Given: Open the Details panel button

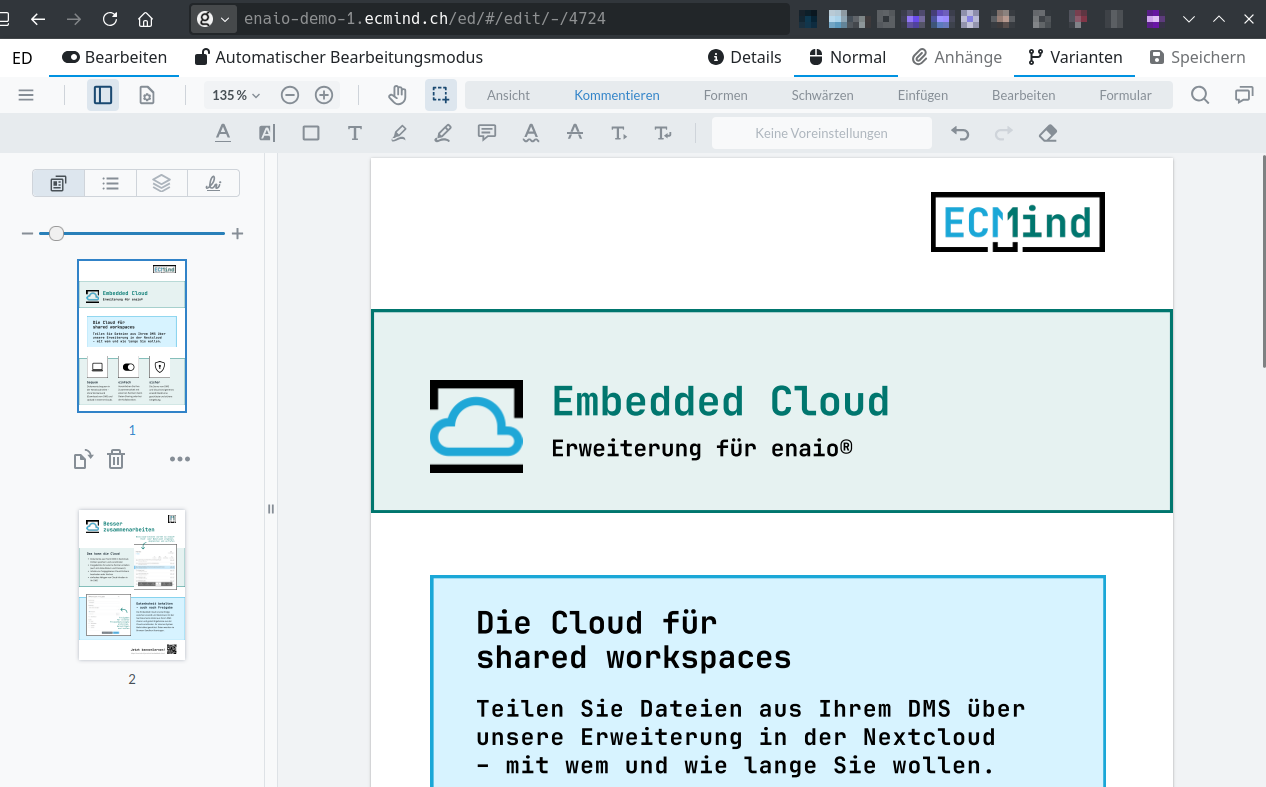Looking at the screenshot, I should pos(744,57).
